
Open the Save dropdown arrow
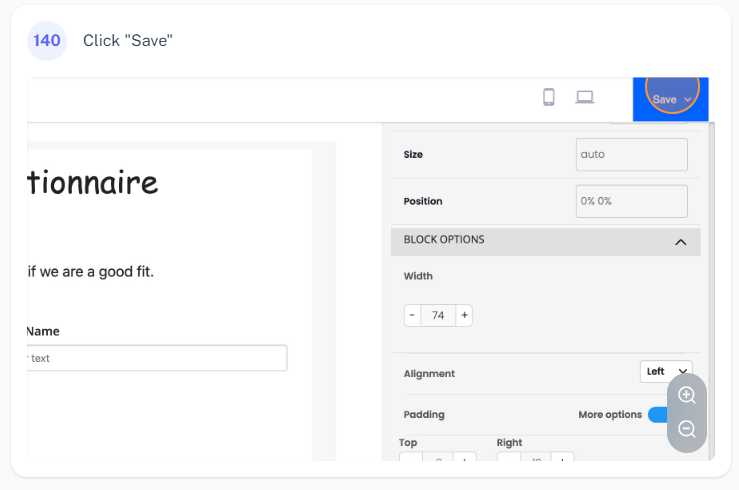[x=688, y=100]
